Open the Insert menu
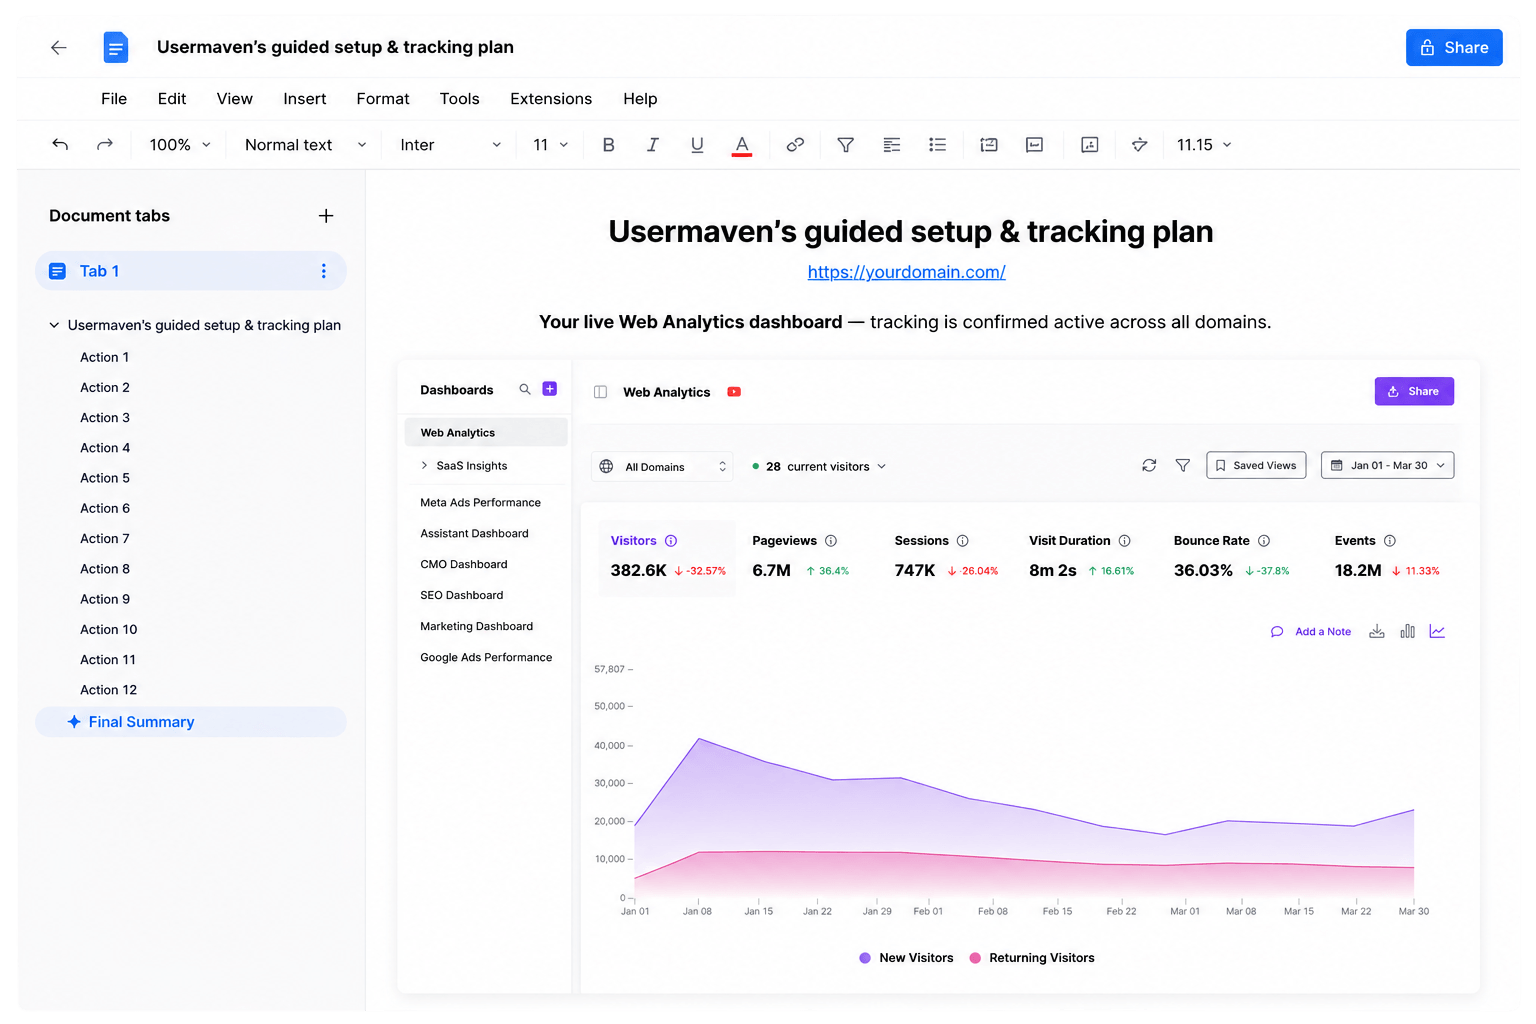Viewport: 1536px width, 1024px height. (x=305, y=99)
